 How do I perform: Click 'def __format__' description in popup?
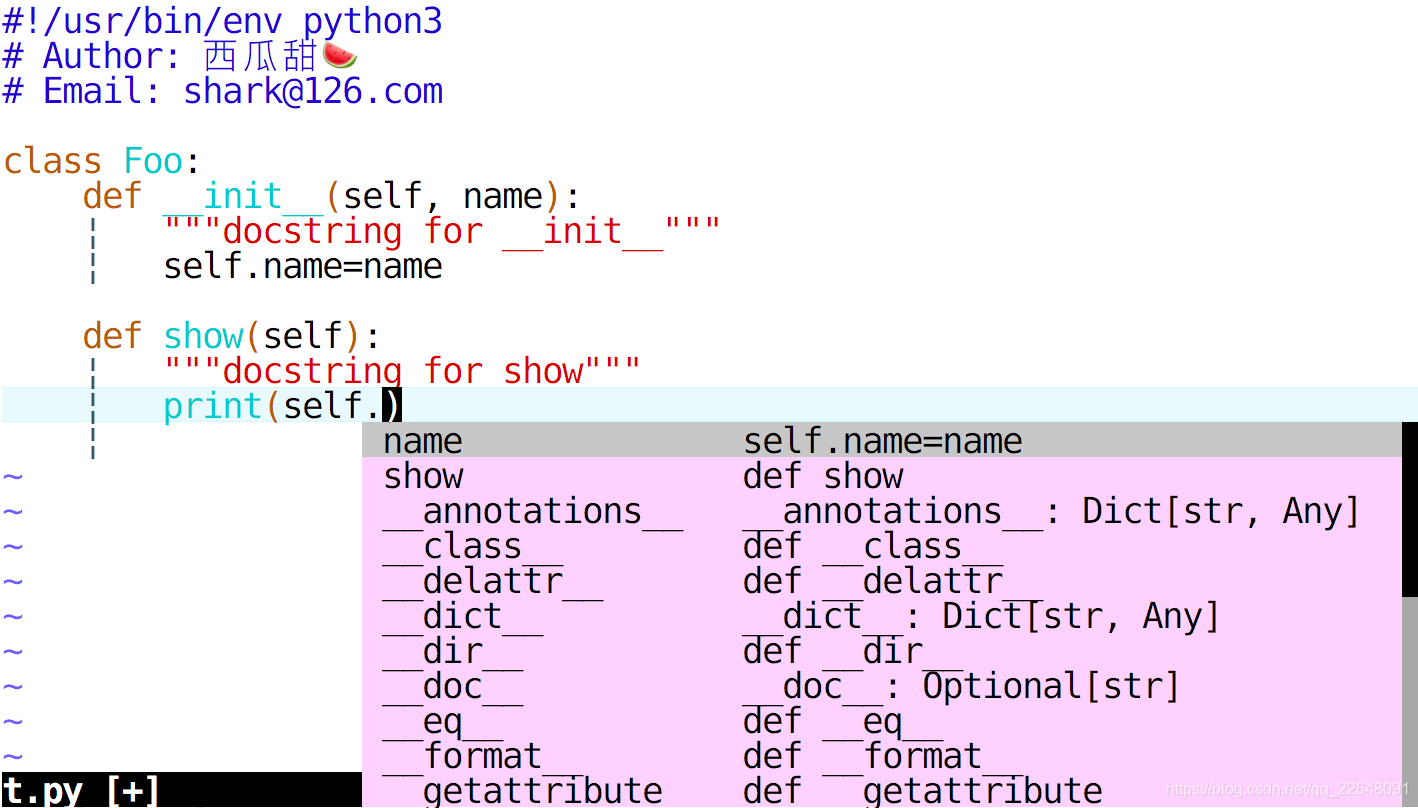pyautogui.click(x=883, y=756)
